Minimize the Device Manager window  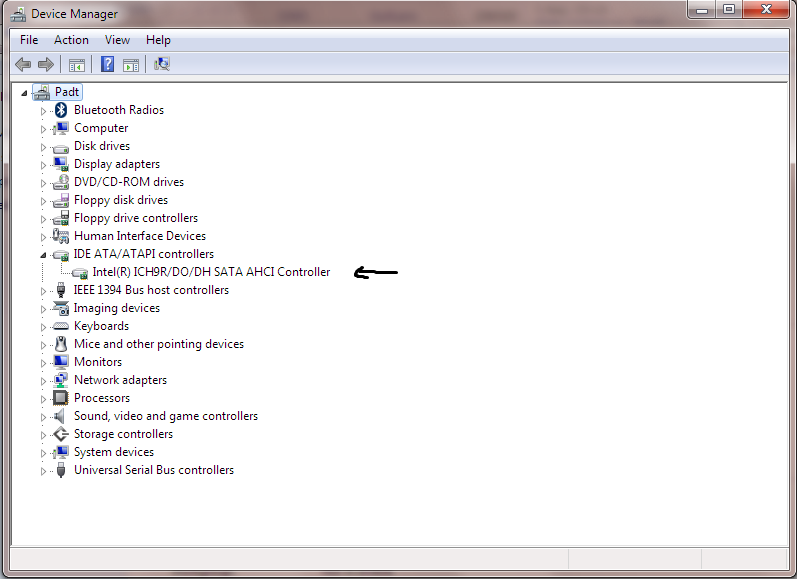(702, 10)
